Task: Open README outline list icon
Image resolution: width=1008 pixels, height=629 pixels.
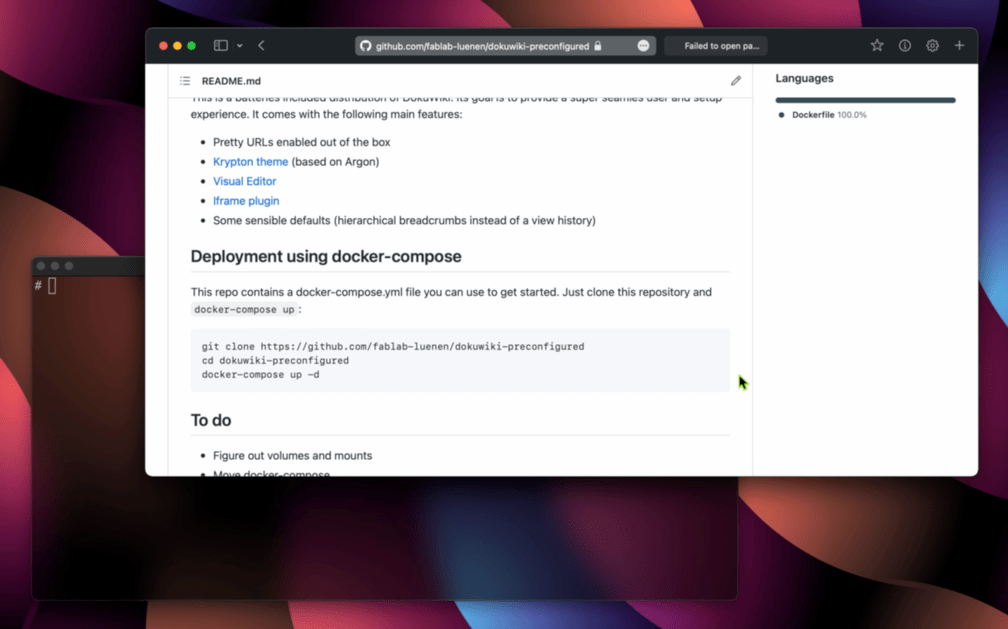Action: pyautogui.click(x=185, y=81)
